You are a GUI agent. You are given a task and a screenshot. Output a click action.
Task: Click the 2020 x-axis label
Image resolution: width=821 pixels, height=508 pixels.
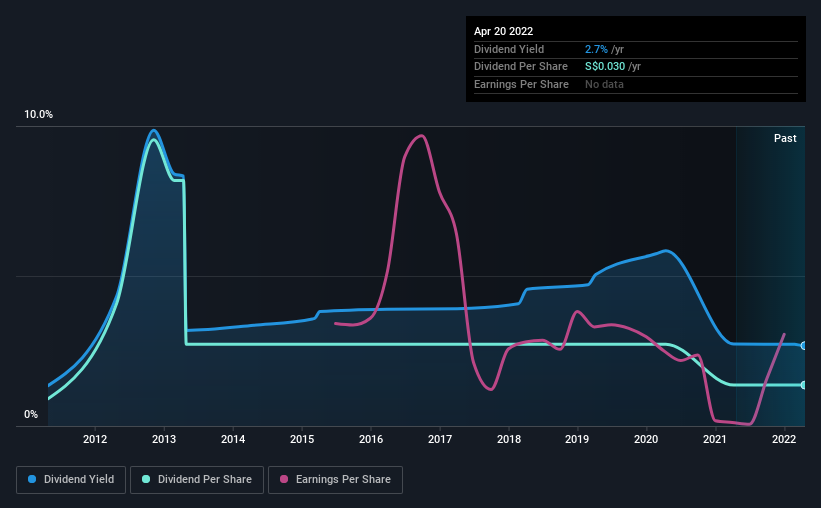coord(646,439)
